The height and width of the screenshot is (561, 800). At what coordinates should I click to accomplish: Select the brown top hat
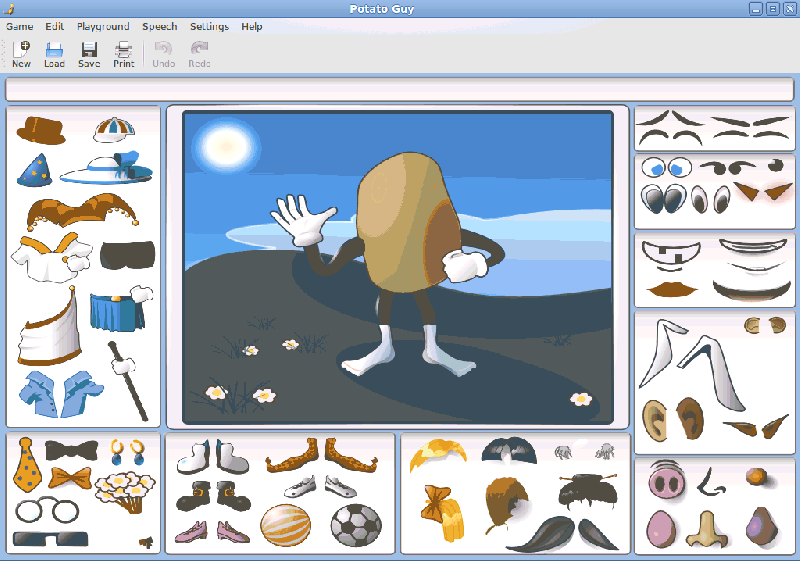coord(40,129)
